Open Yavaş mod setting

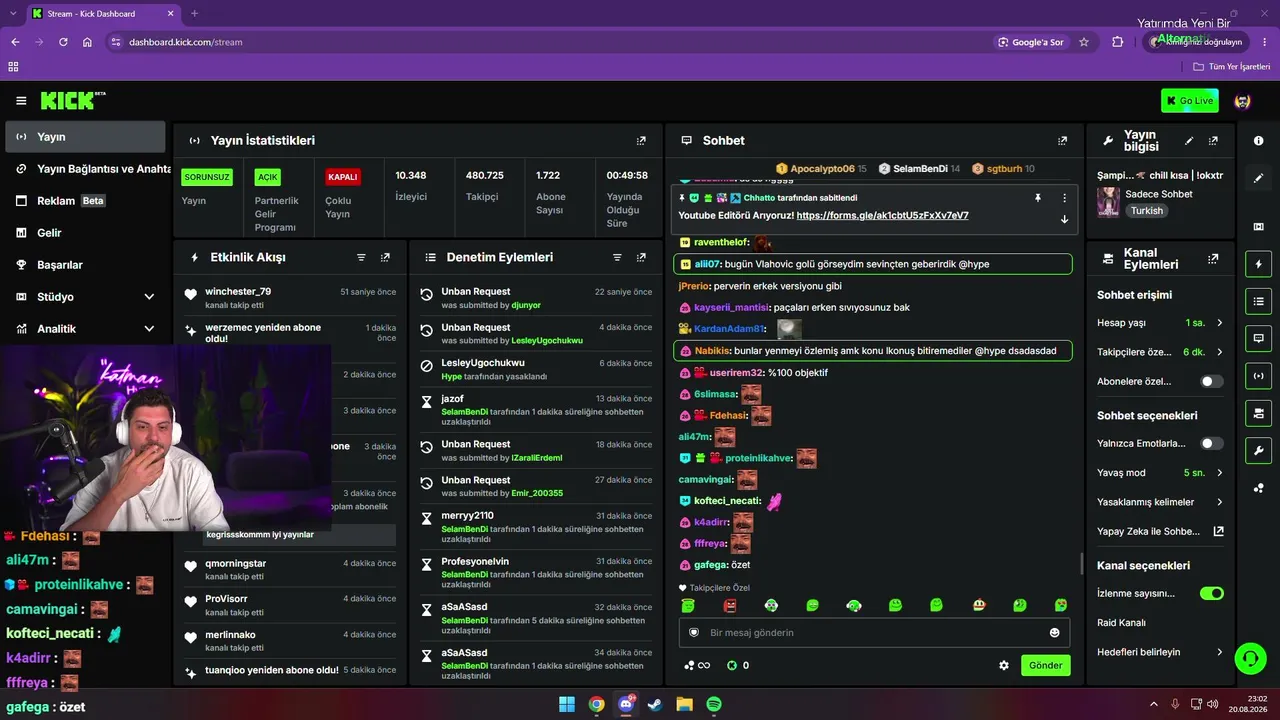tap(1160, 472)
